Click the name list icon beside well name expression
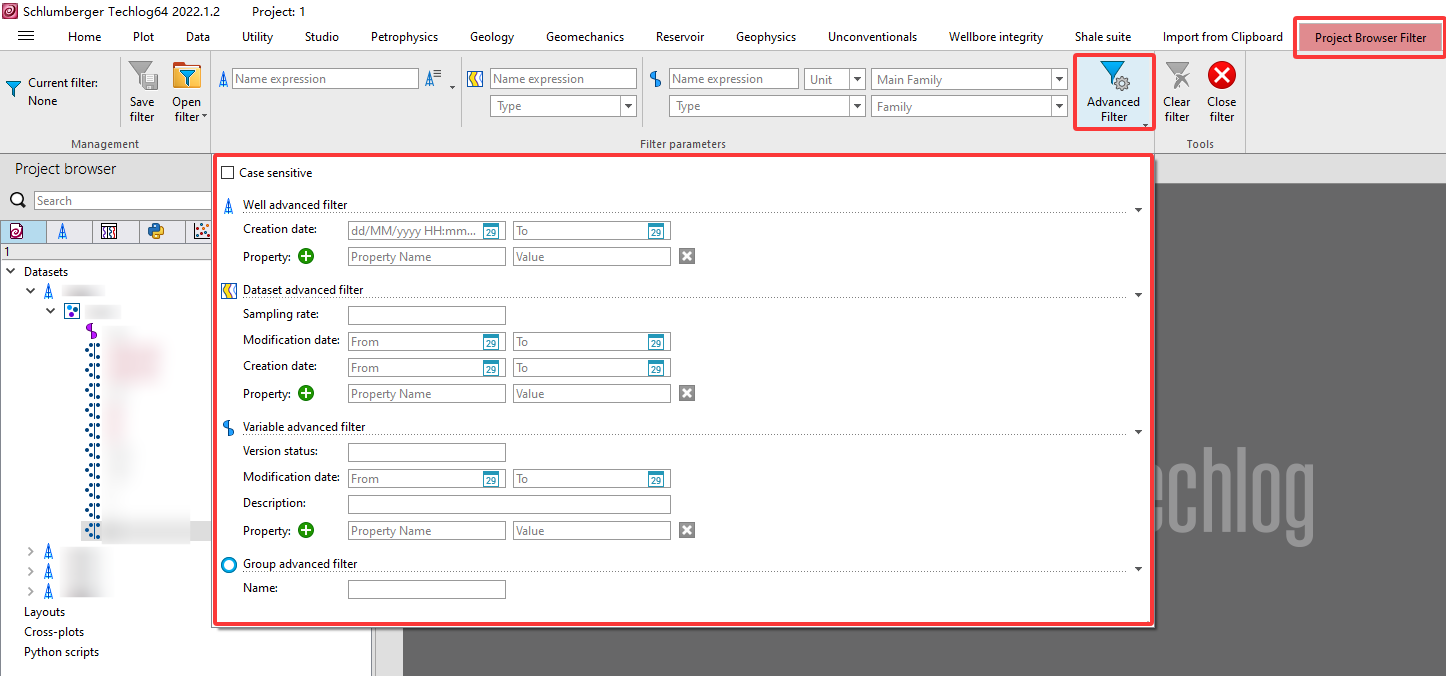The width and height of the screenshot is (1446, 676). pyautogui.click(x=433, y=78)
